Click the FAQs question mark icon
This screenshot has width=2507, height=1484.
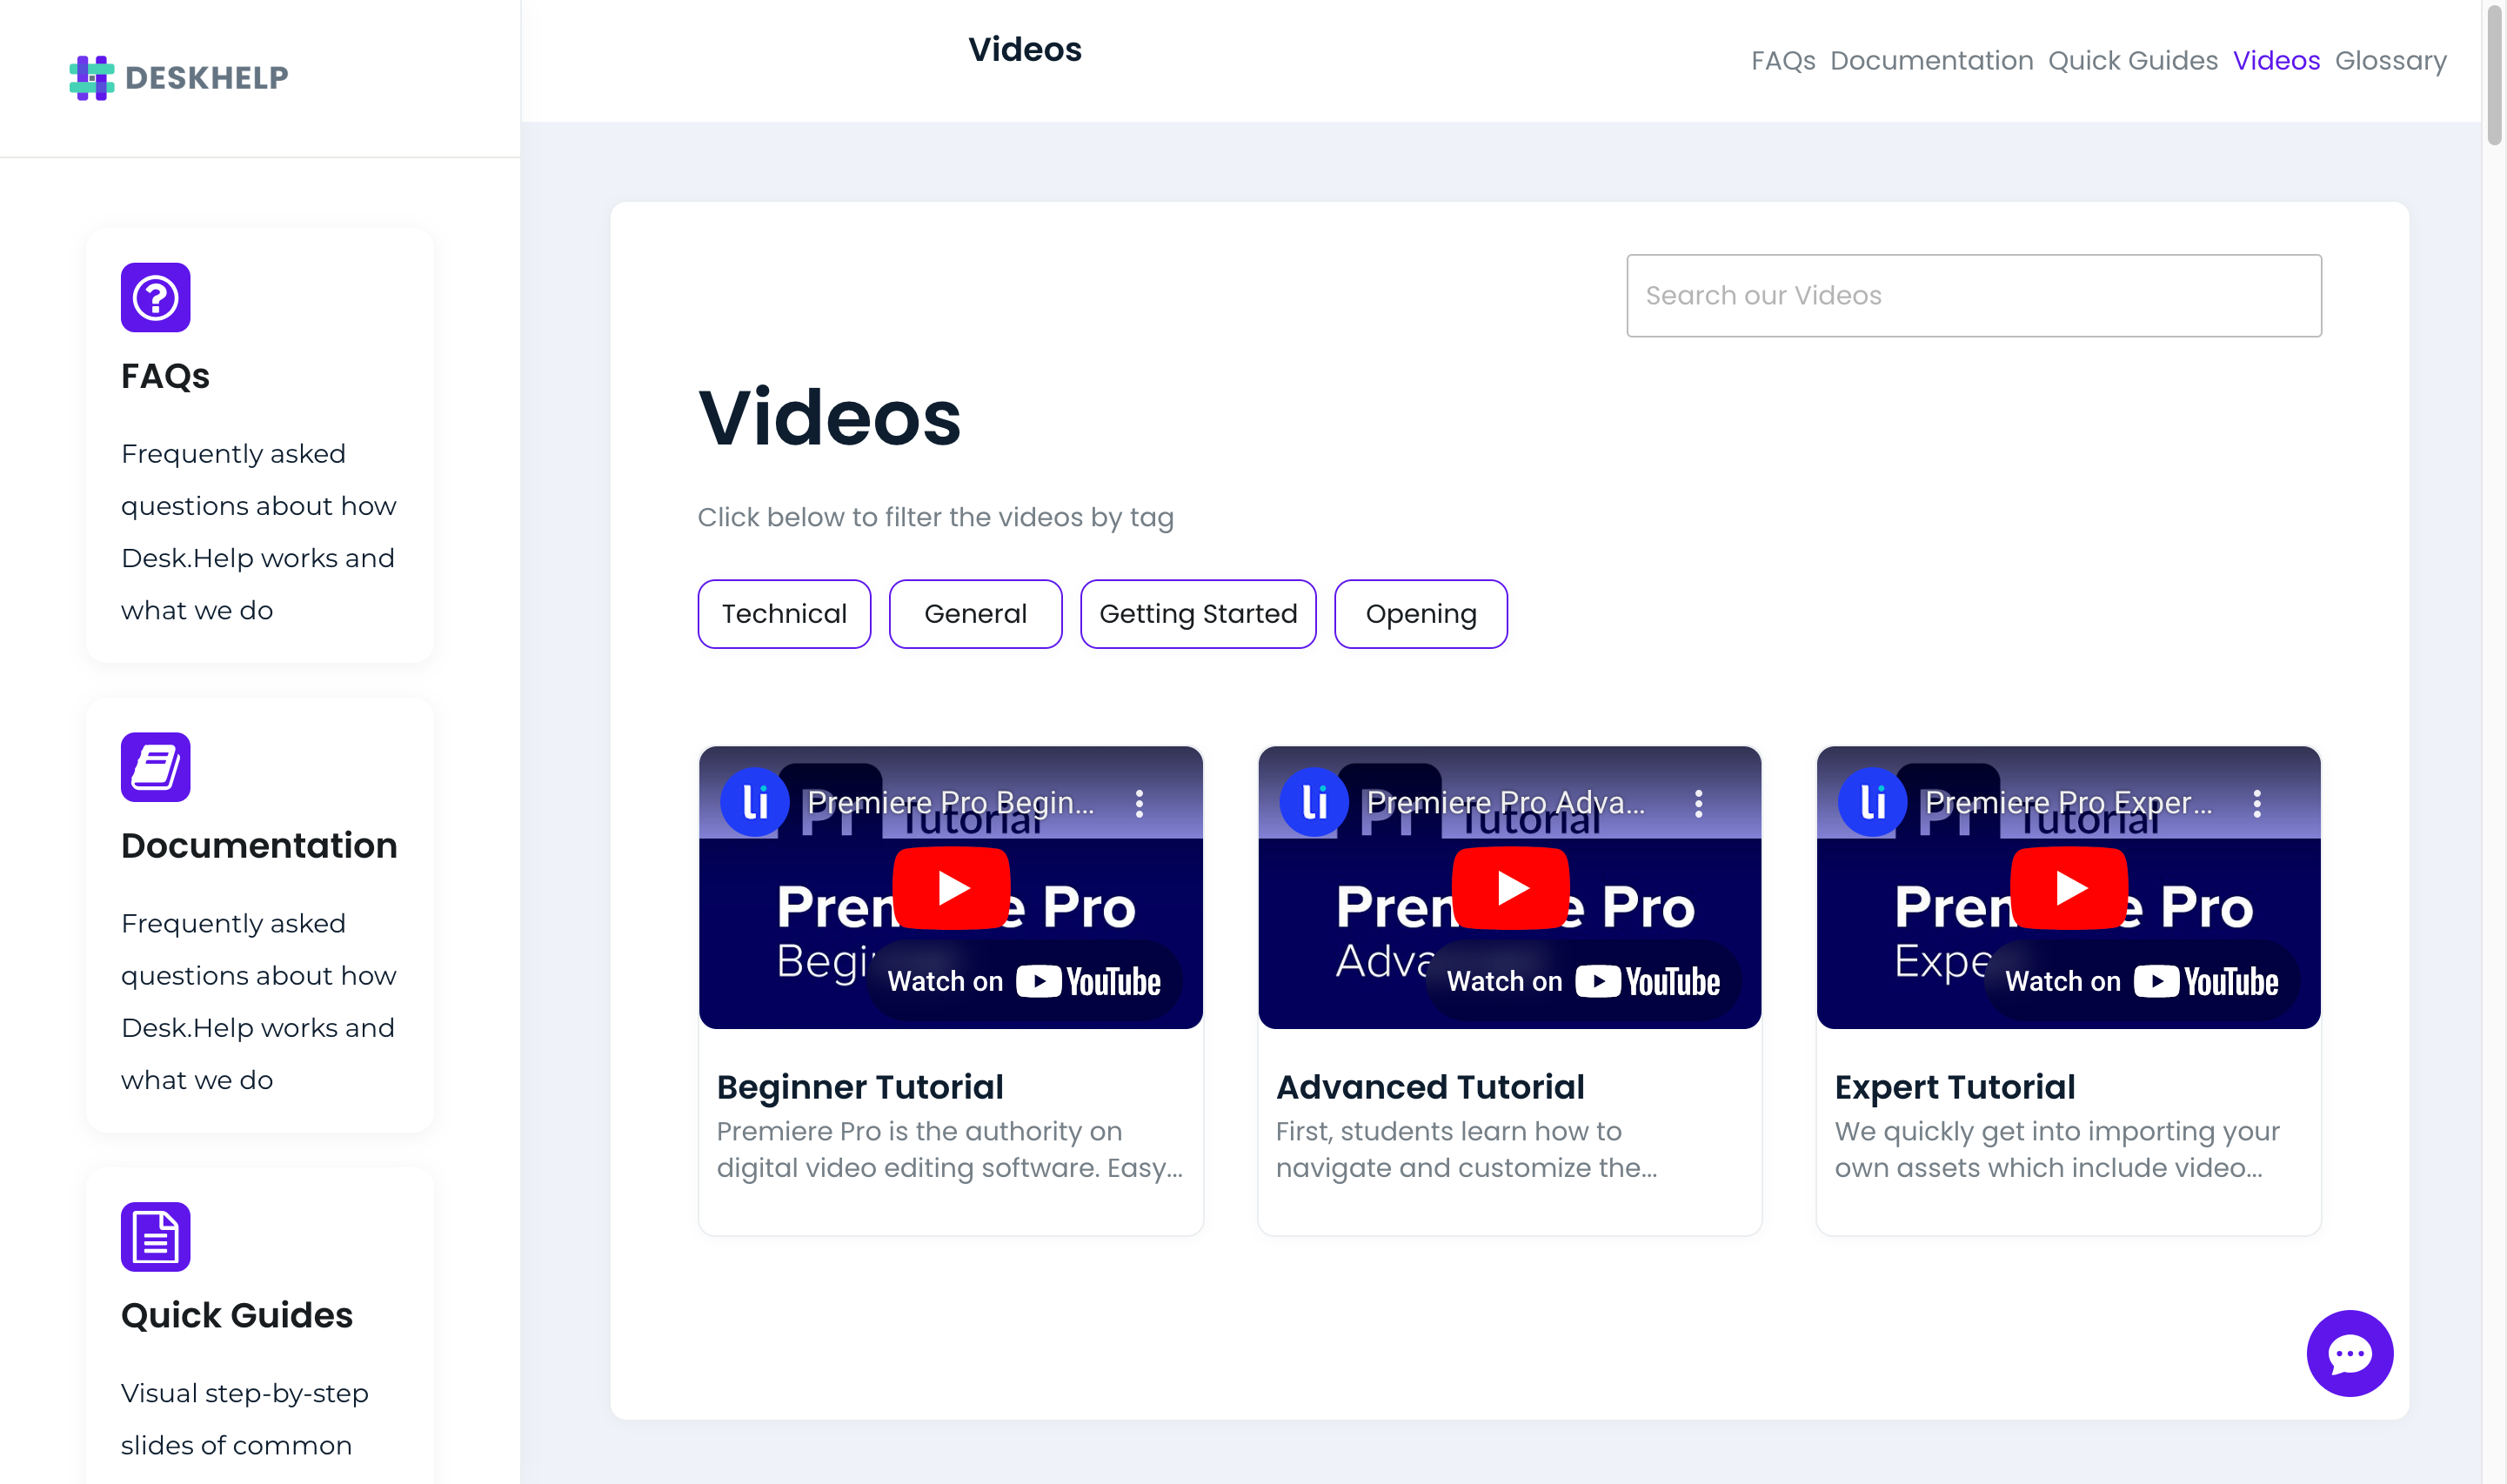[x=156, y=297]
